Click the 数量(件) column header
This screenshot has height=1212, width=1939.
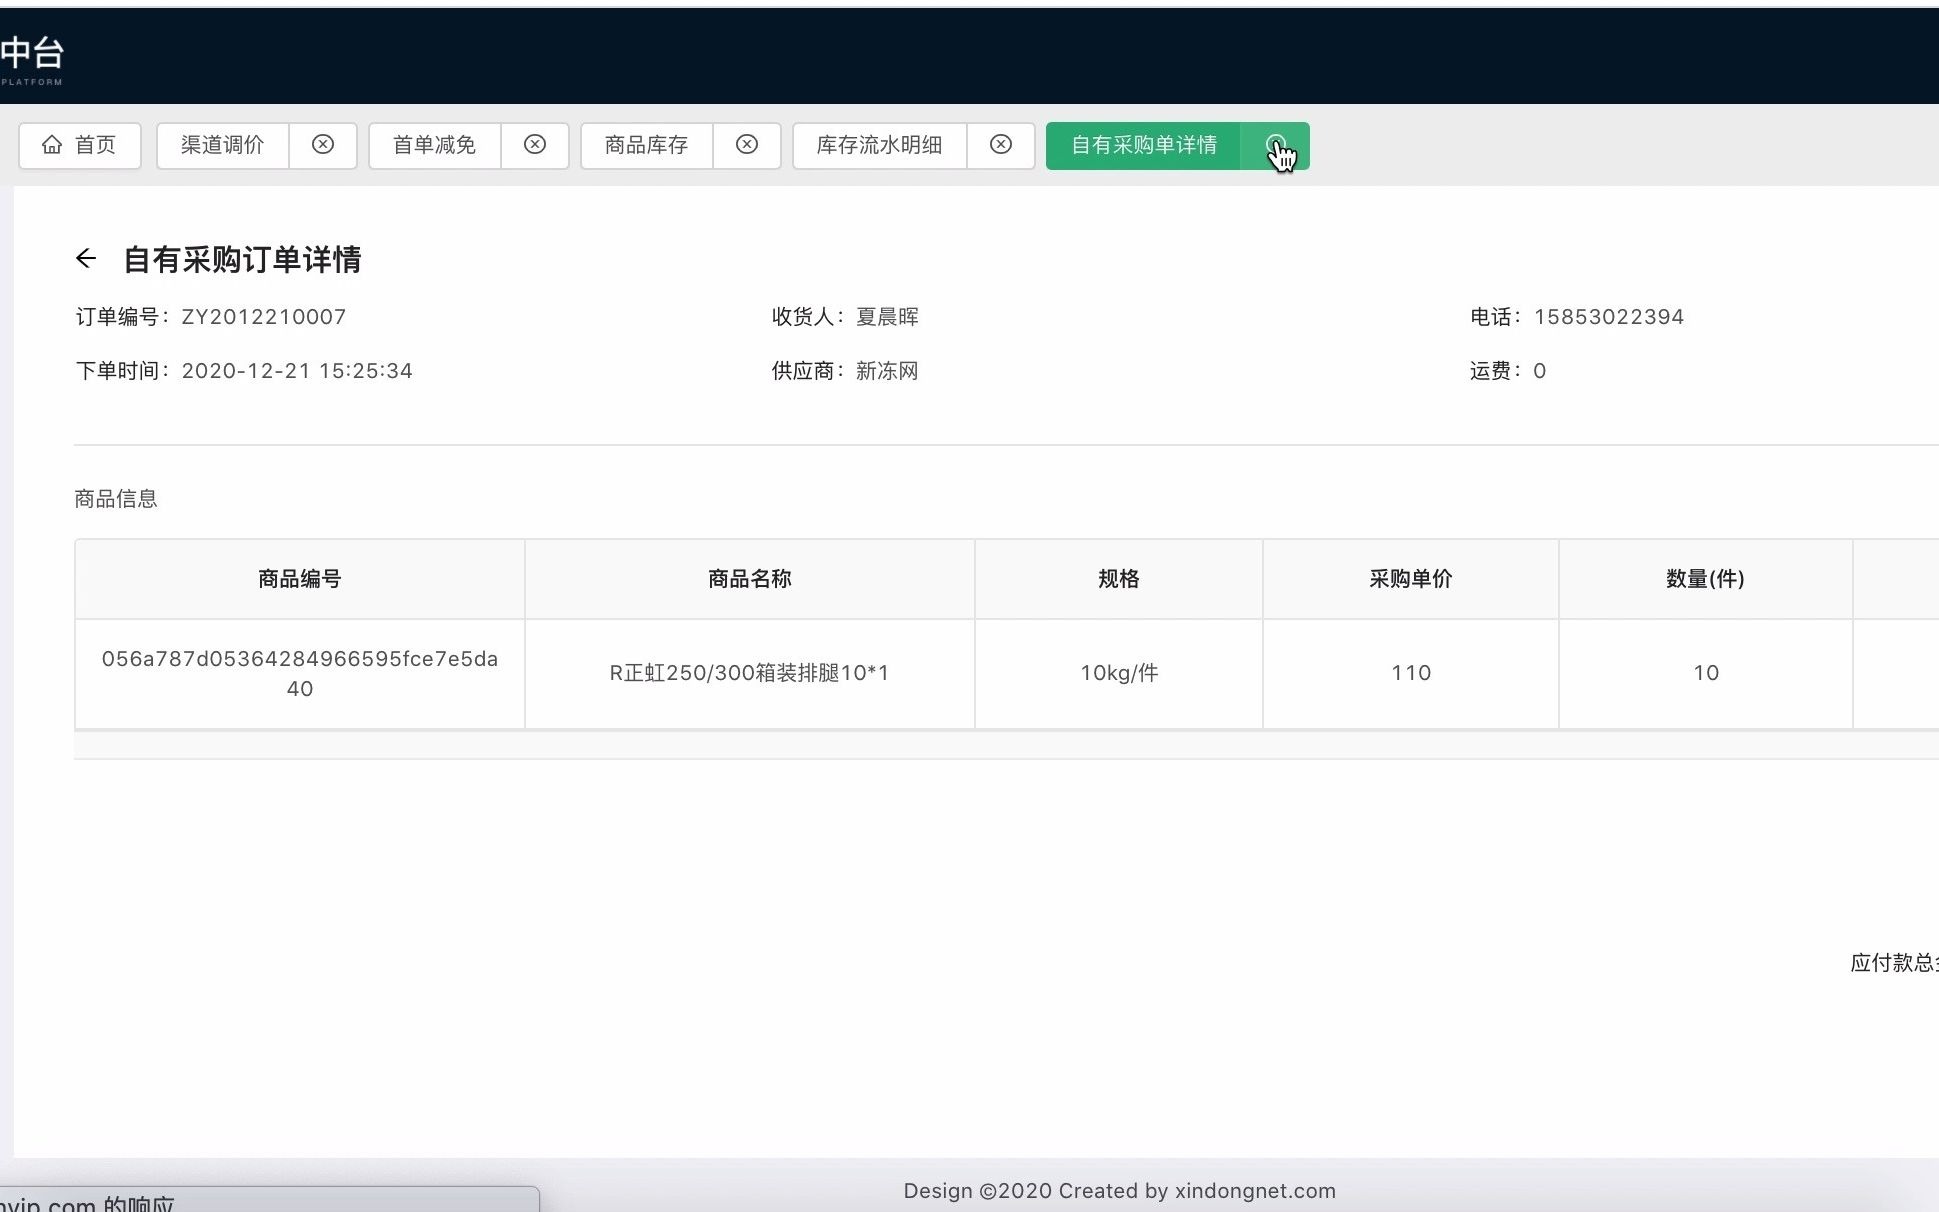pyautogui.click(x=1706, y=579)
